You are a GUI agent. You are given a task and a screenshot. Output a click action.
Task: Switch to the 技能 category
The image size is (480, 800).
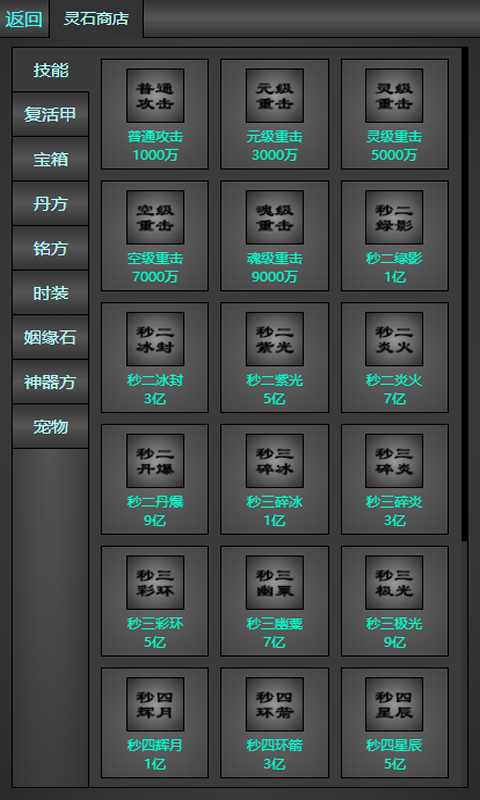tap(50, 70)
